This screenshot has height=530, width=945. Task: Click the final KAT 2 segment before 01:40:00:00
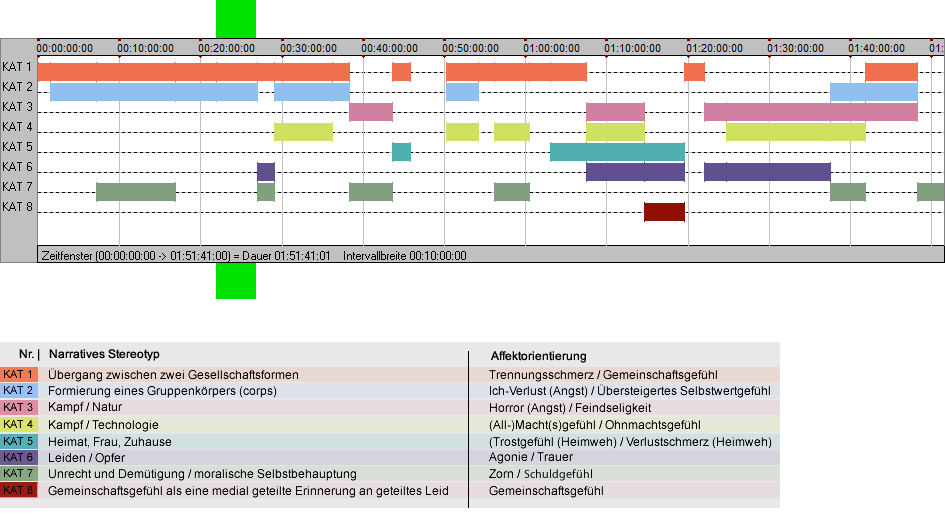point(874,92)
